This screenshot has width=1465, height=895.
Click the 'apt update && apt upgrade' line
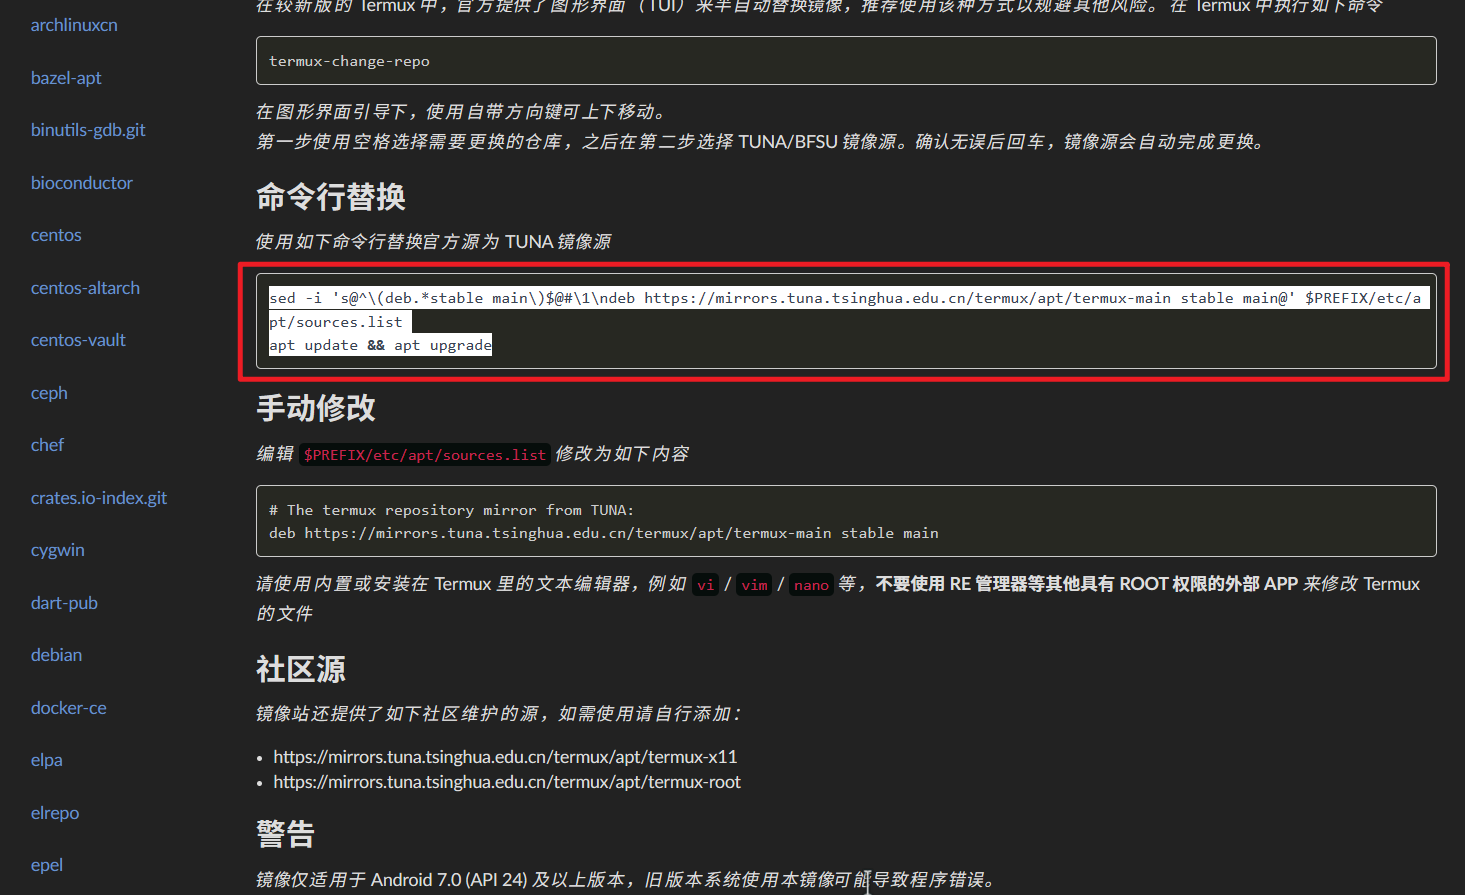380,345
